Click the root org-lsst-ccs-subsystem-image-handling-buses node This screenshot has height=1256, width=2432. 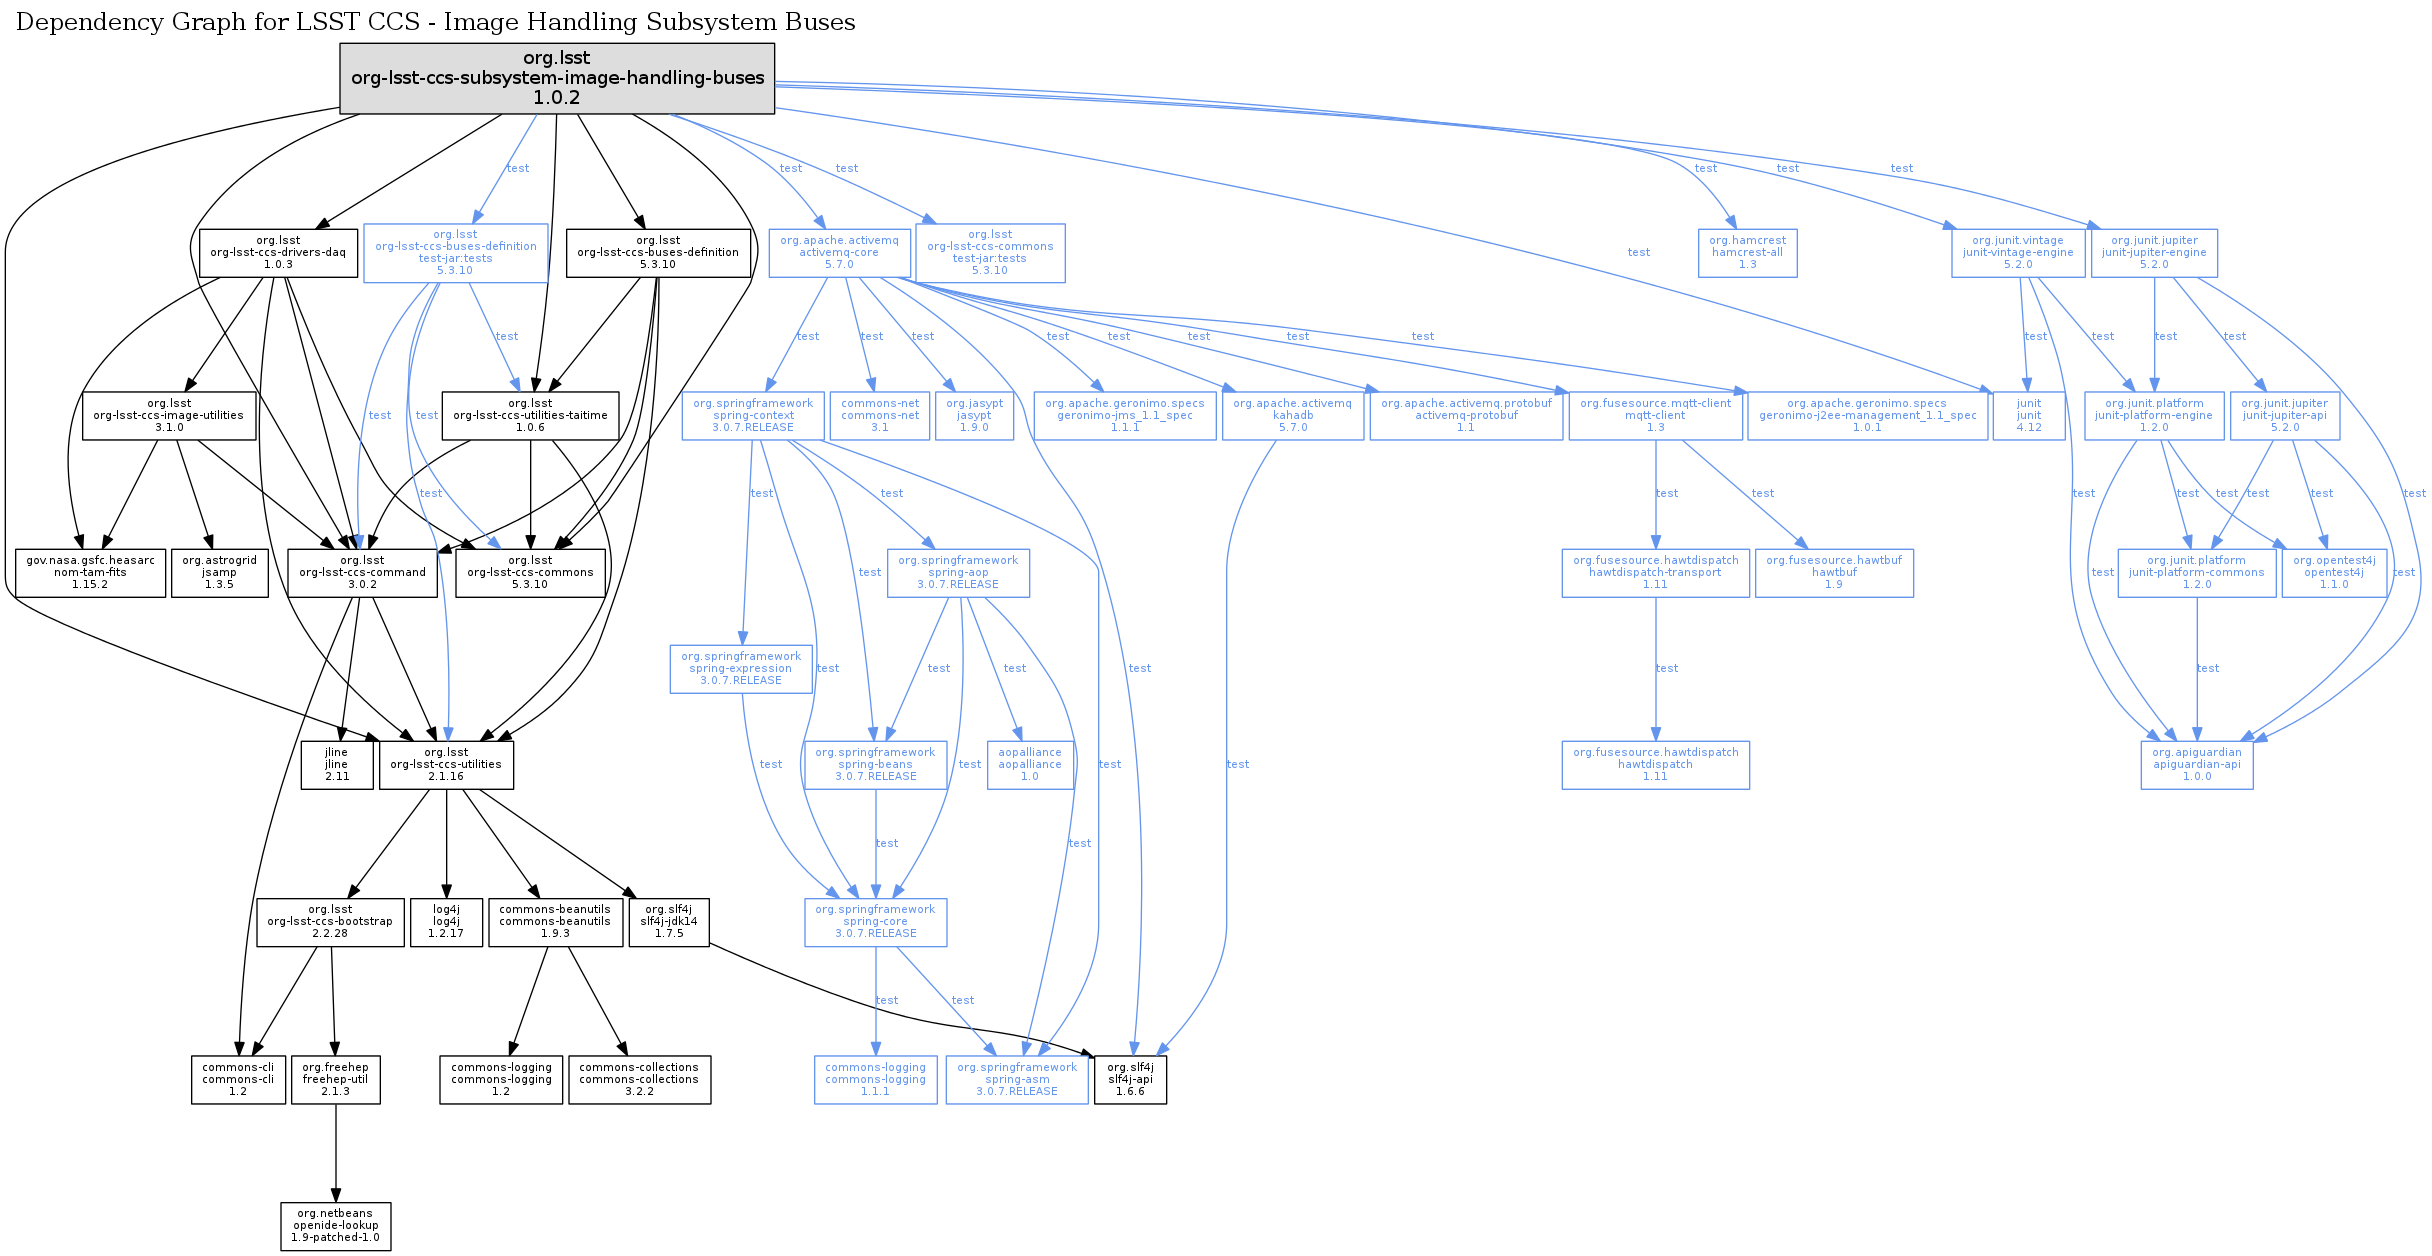[557, 78]
